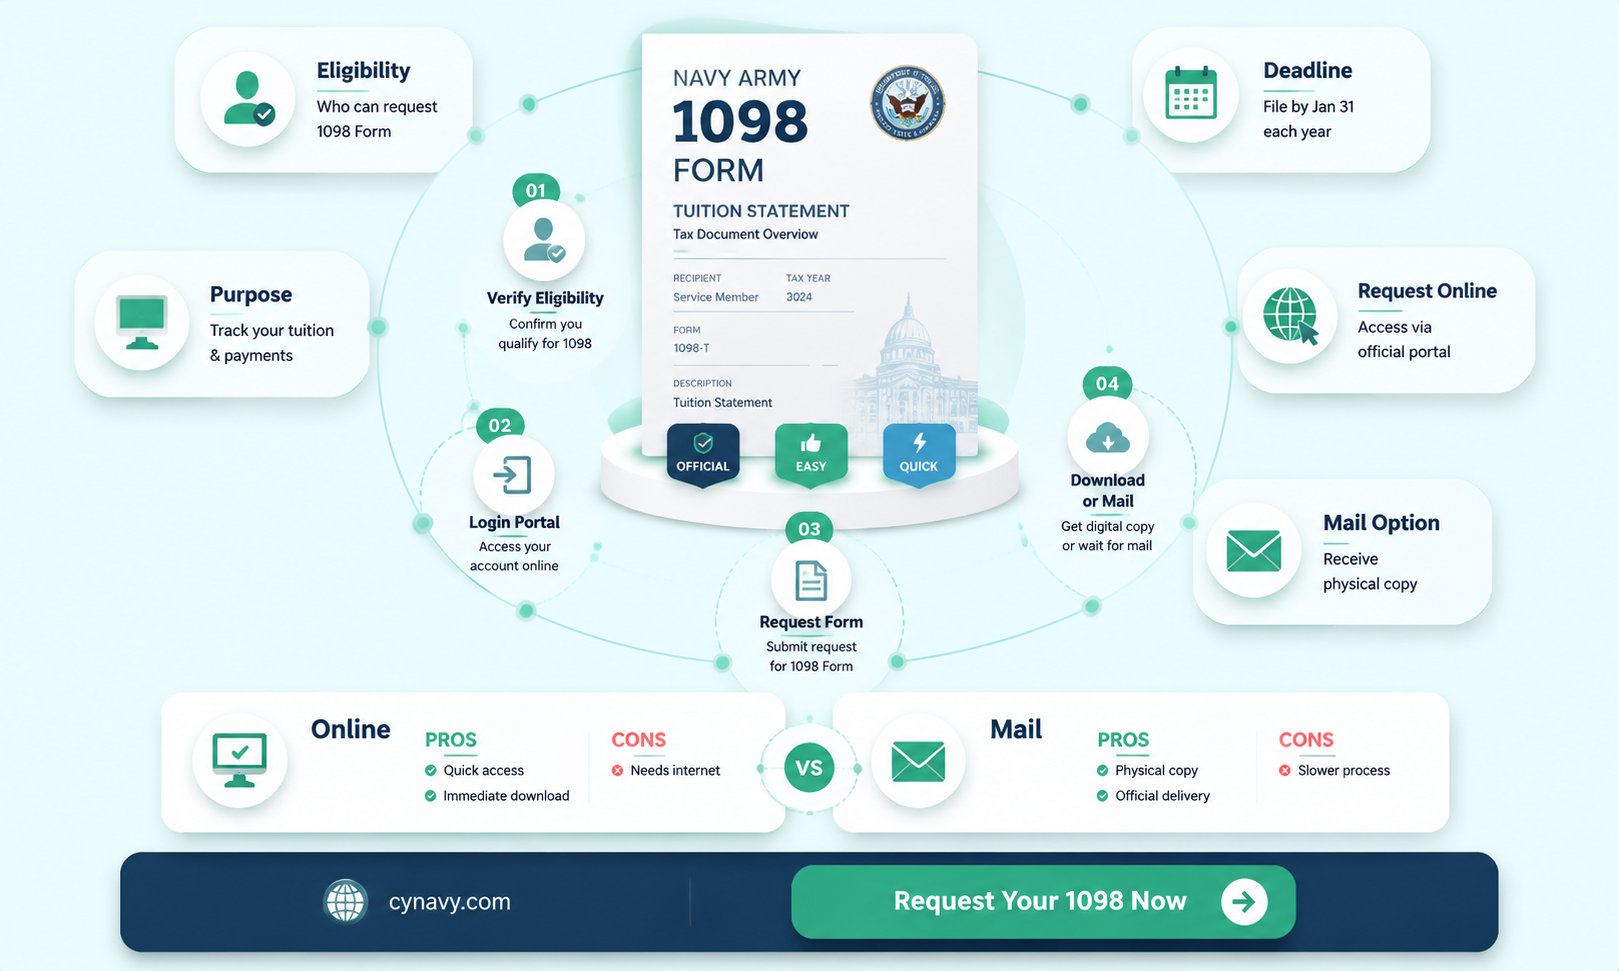Click 'Track your tuition & payments' text
The height and width of the screenshot is (971, 1619).
coord(272,343)
